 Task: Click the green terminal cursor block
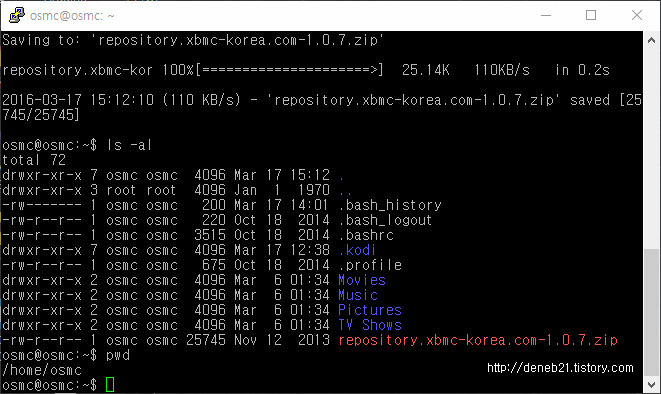tap(110, 384)
